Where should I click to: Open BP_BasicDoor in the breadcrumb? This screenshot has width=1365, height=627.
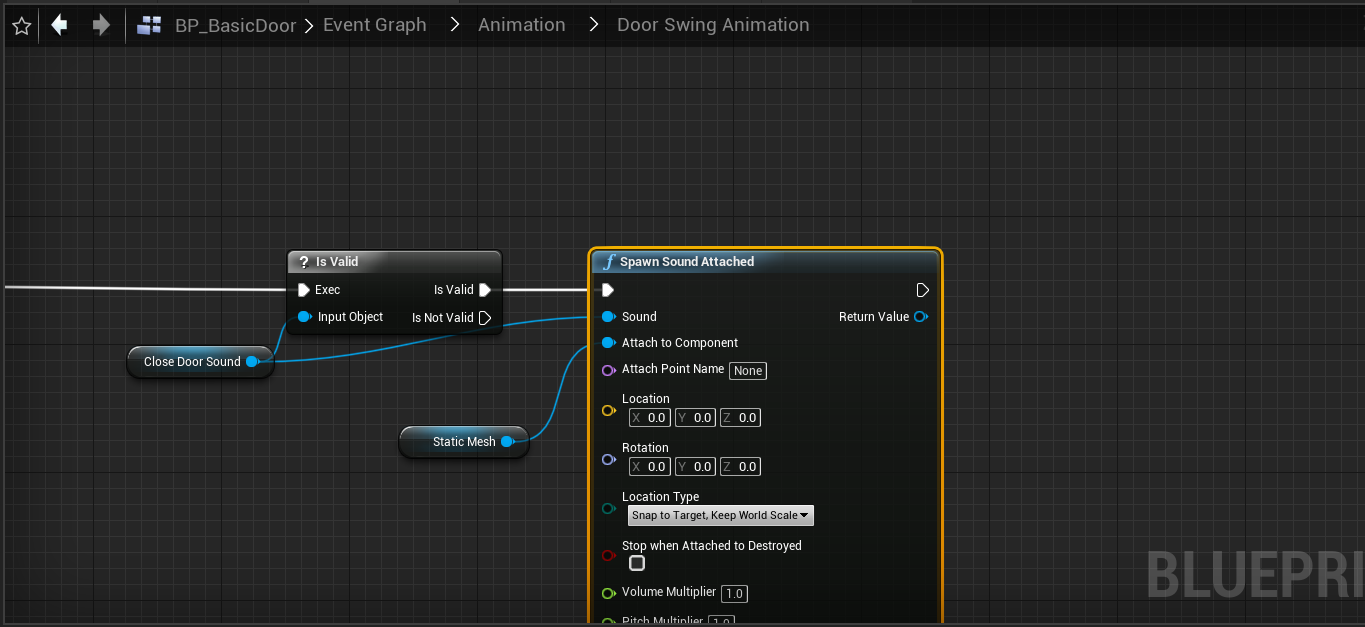pos(235,26)
